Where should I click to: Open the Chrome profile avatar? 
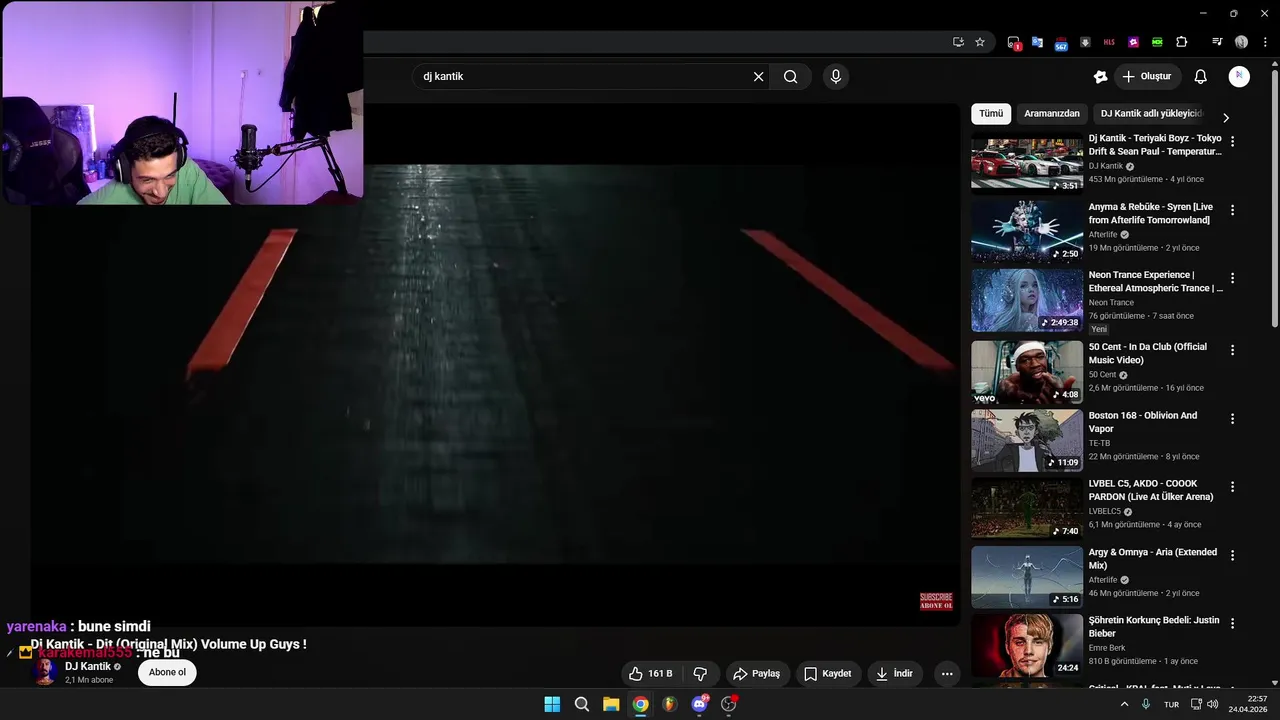[1241, 42]
